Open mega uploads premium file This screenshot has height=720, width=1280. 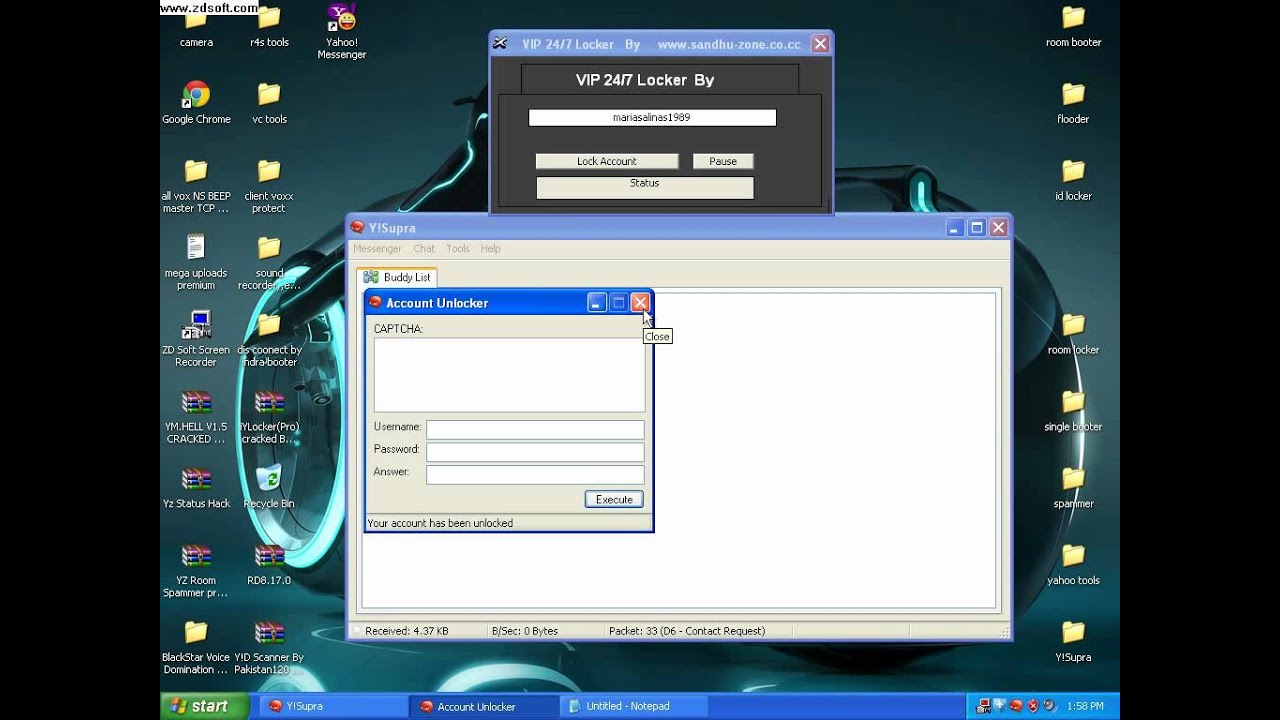pyautogui.click(x=196, y=262)
